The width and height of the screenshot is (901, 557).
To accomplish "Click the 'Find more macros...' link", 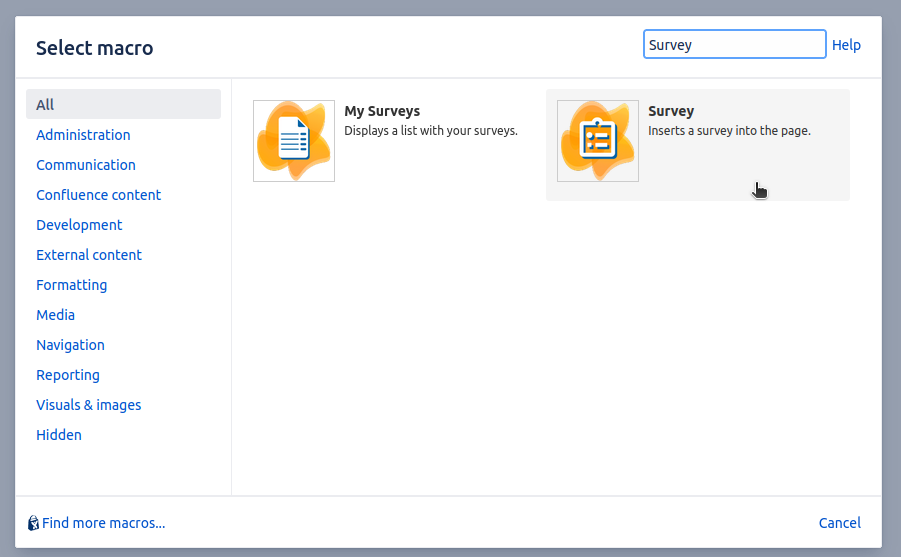I will 103,523.
